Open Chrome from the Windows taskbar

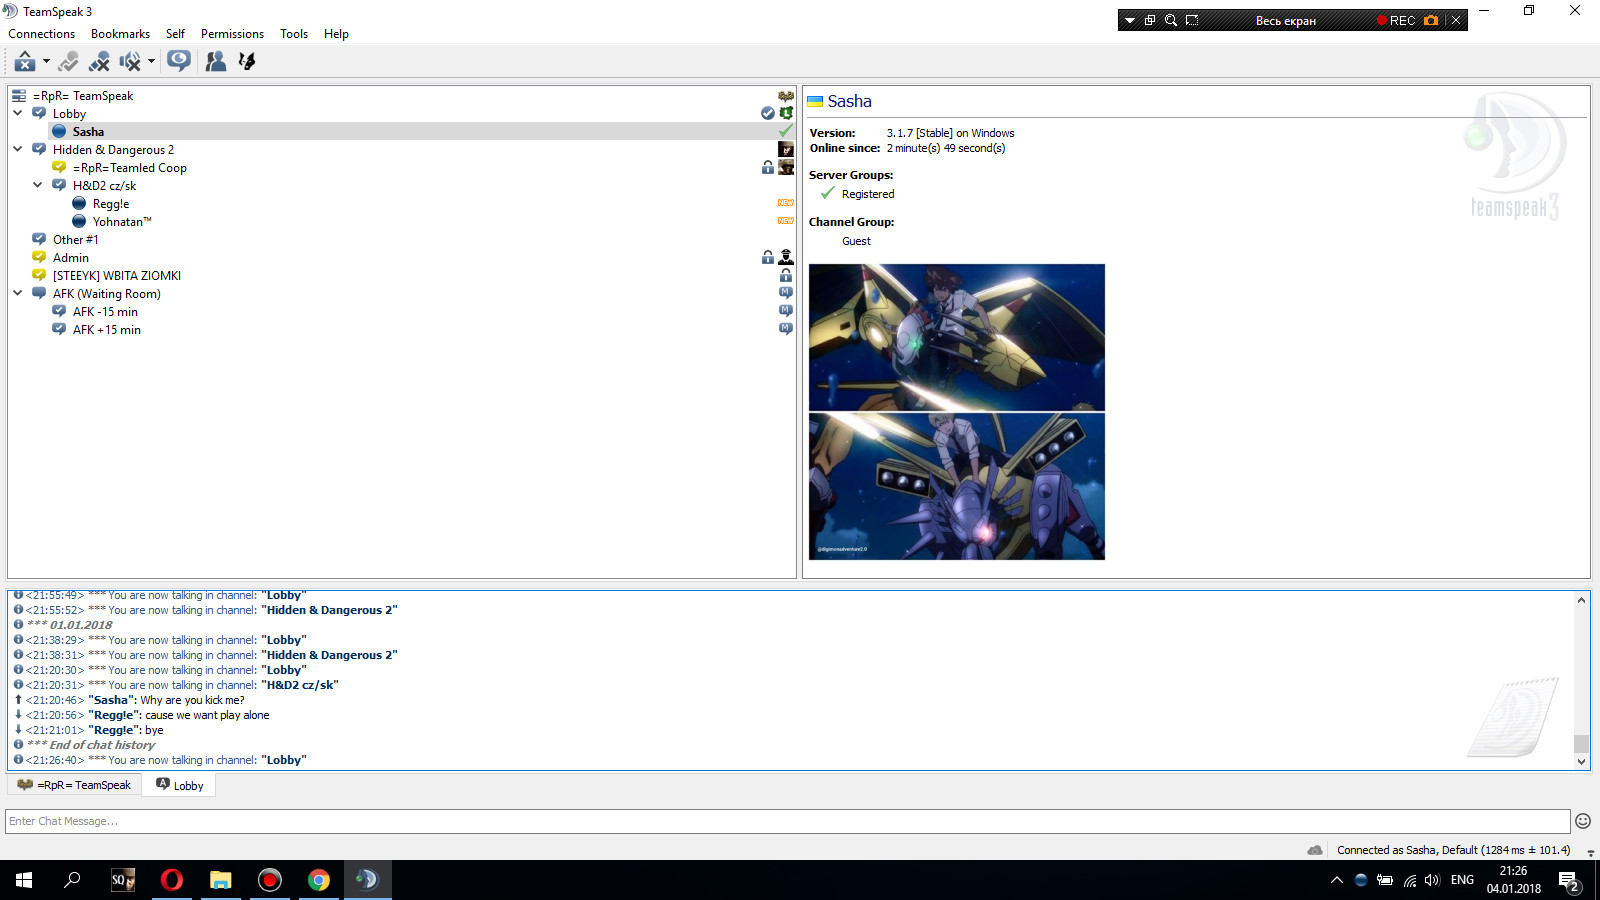coord(319,880)
